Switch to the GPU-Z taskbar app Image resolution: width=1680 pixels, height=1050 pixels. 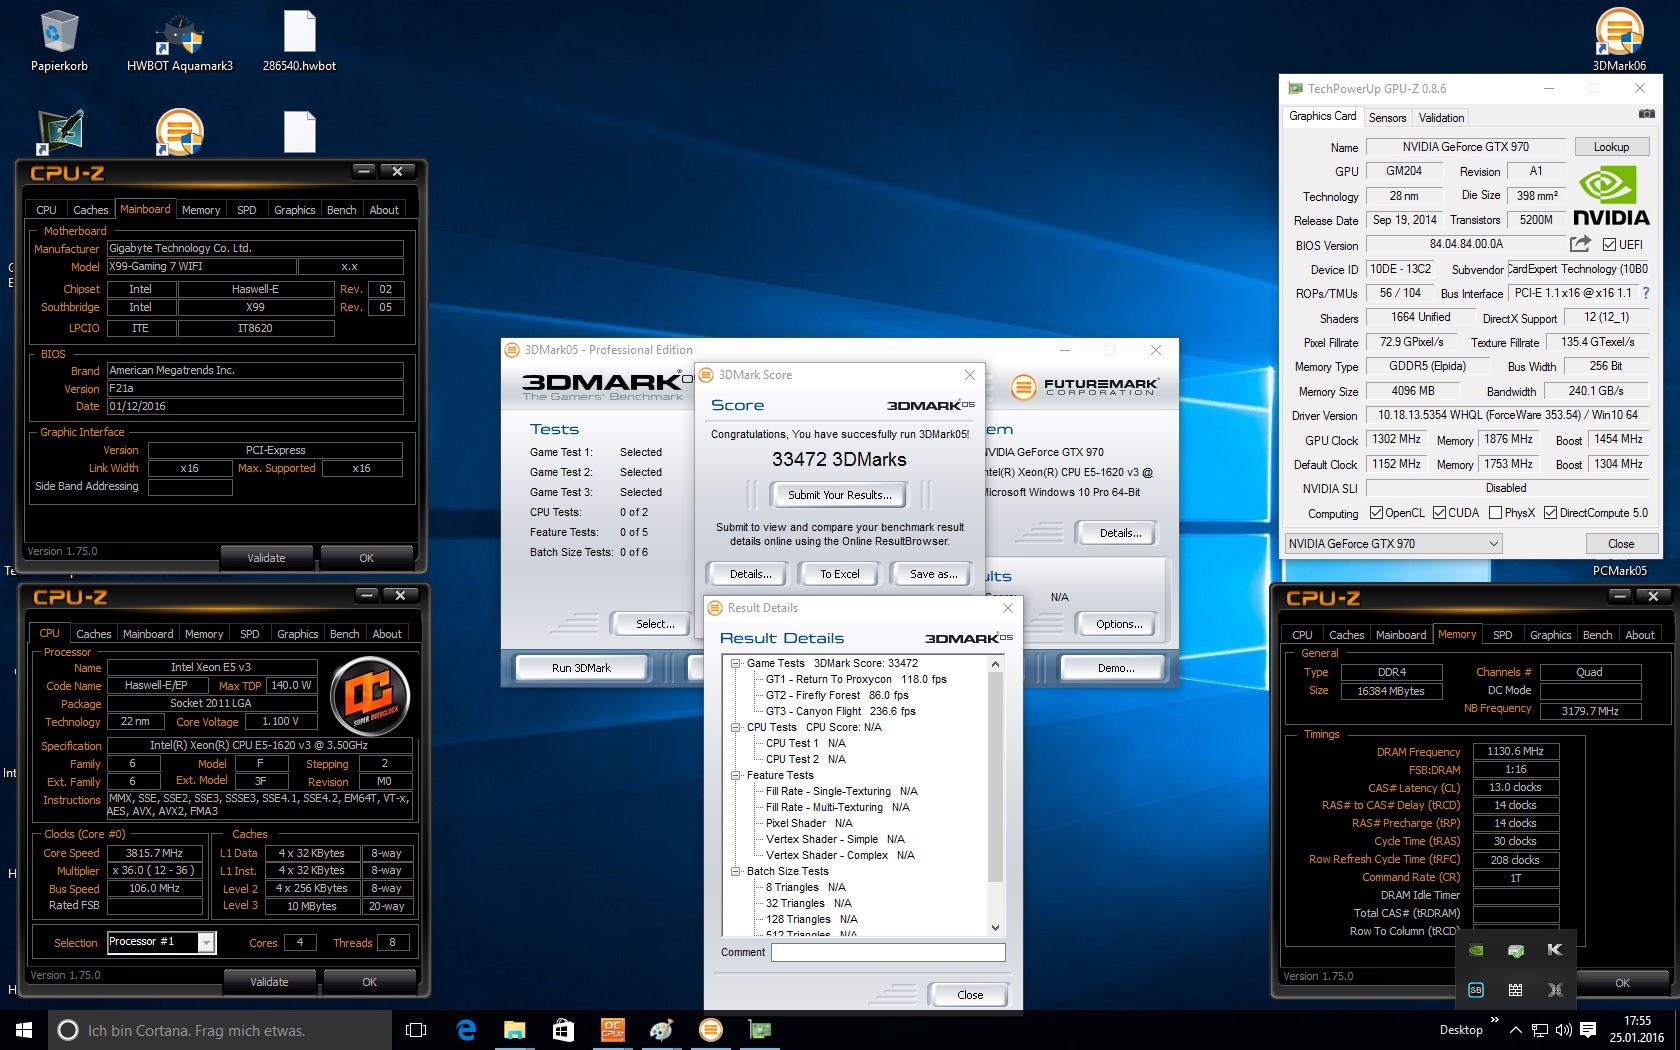(x=759, y=1030)
